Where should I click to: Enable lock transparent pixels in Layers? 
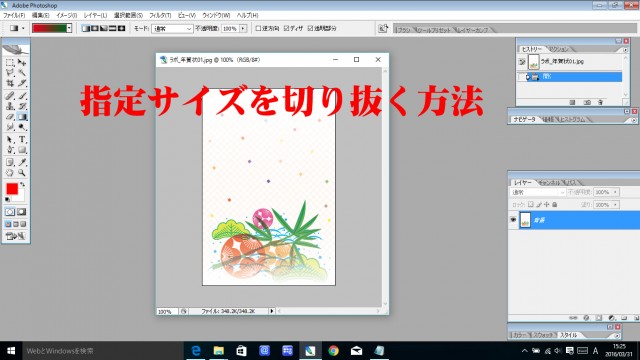[x=531, y=204]
